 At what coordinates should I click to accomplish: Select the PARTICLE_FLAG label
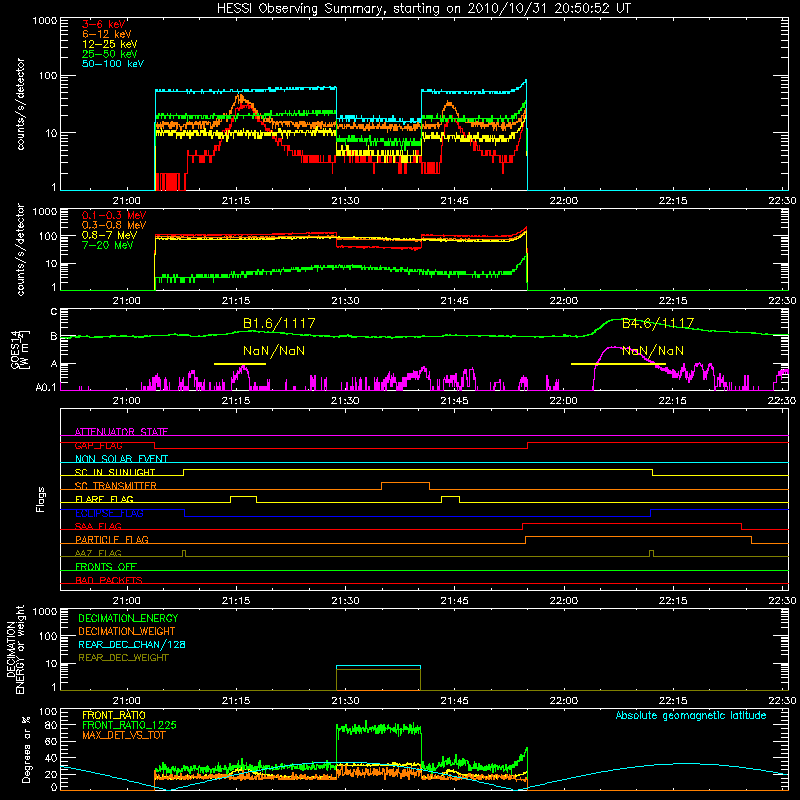point(112,539)
